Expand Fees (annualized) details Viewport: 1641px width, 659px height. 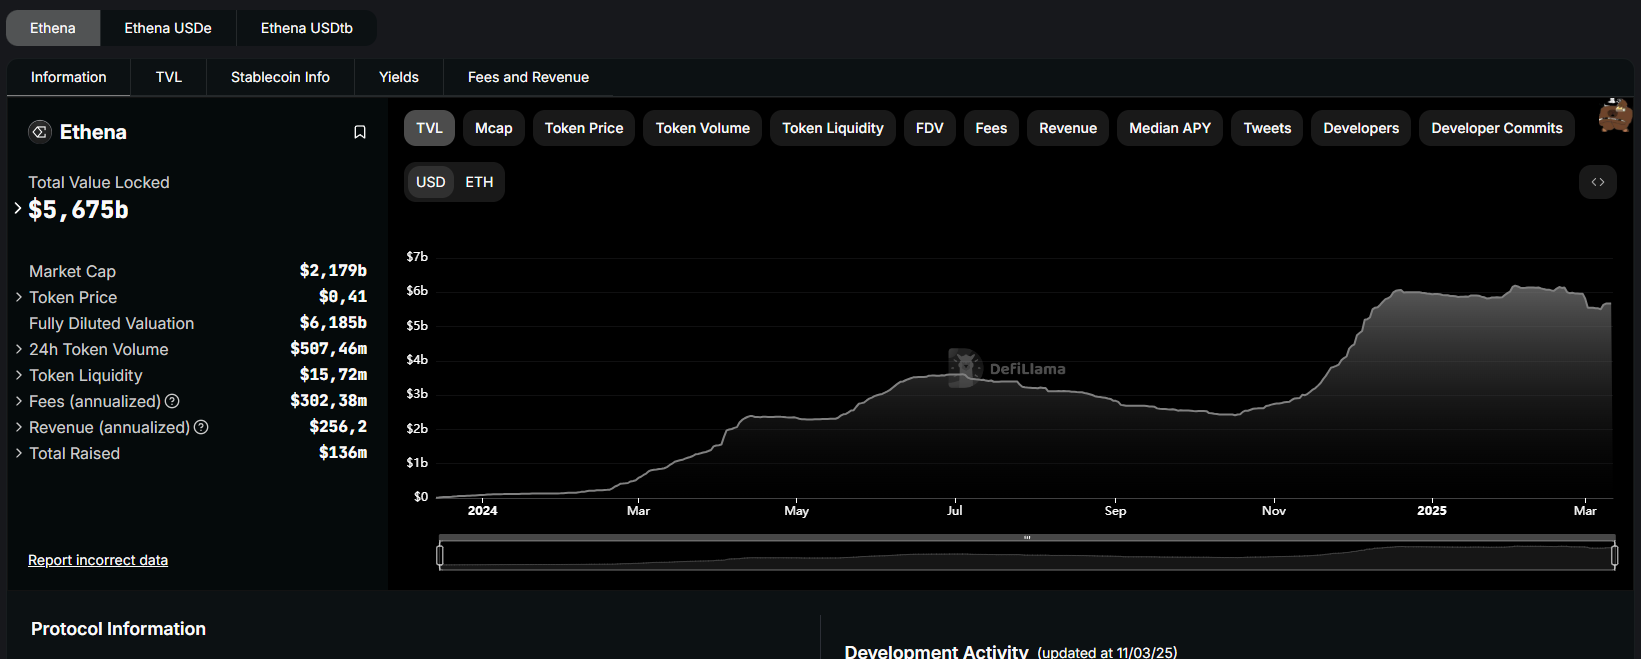[x=19, y=401]
